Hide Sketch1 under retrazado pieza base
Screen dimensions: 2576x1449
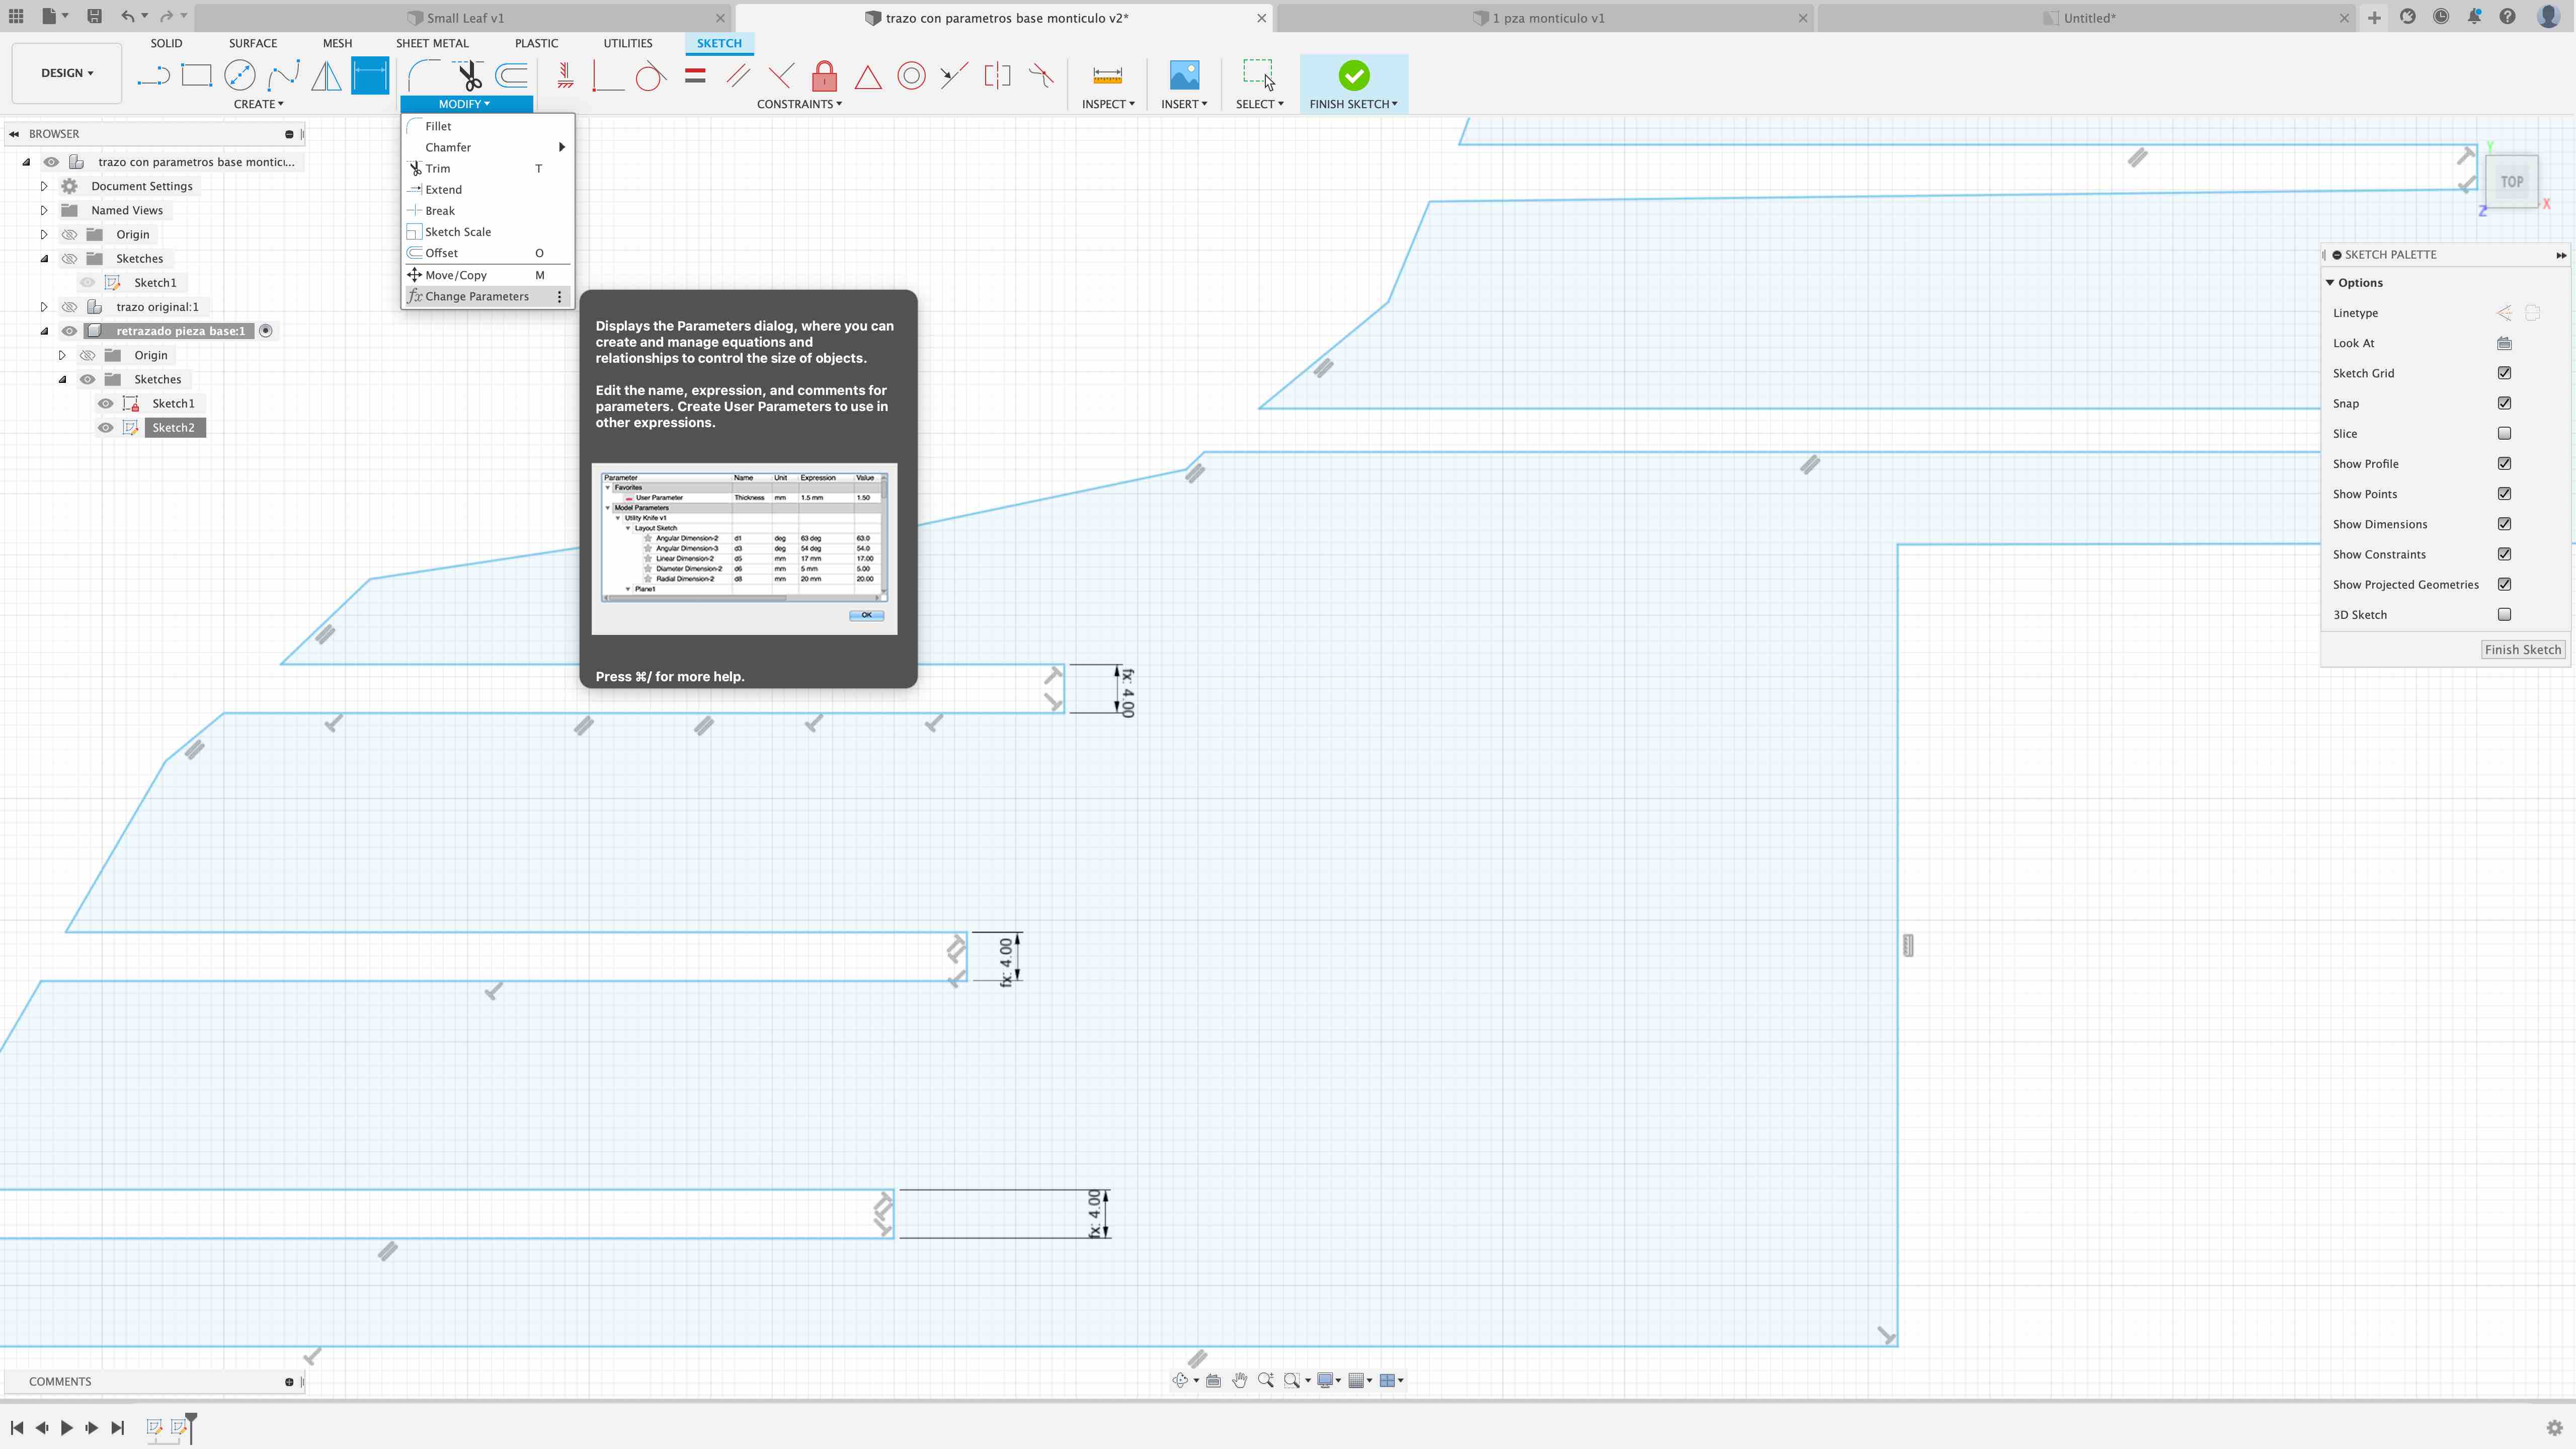tap(105, 403)
